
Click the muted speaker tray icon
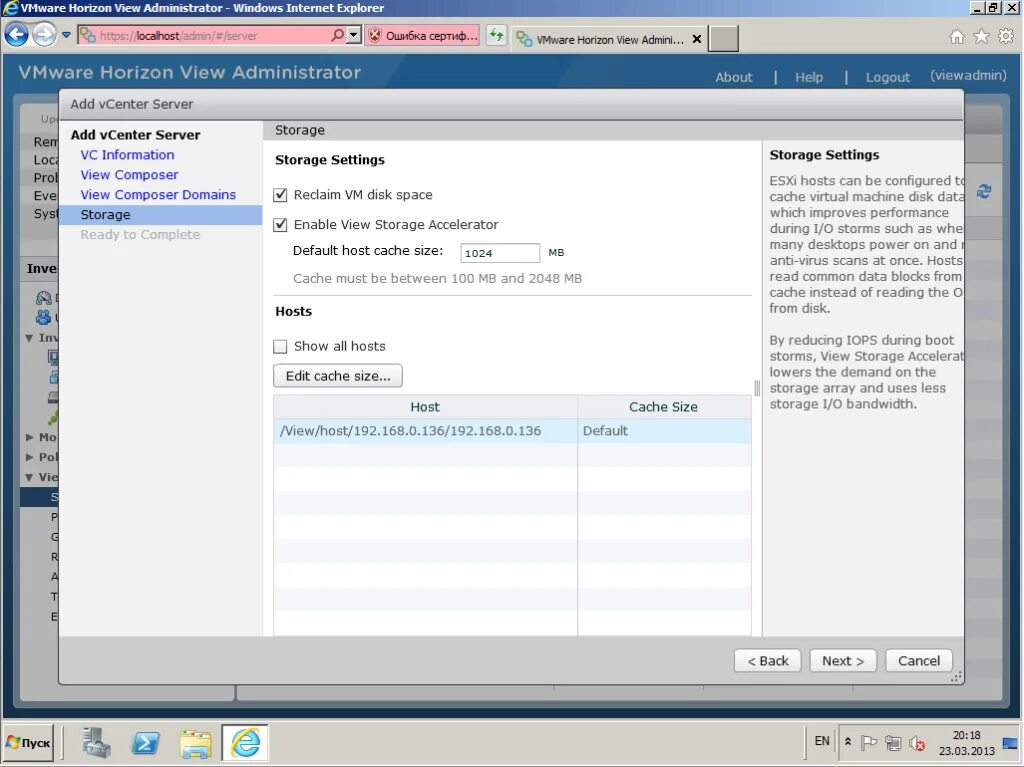917,743
